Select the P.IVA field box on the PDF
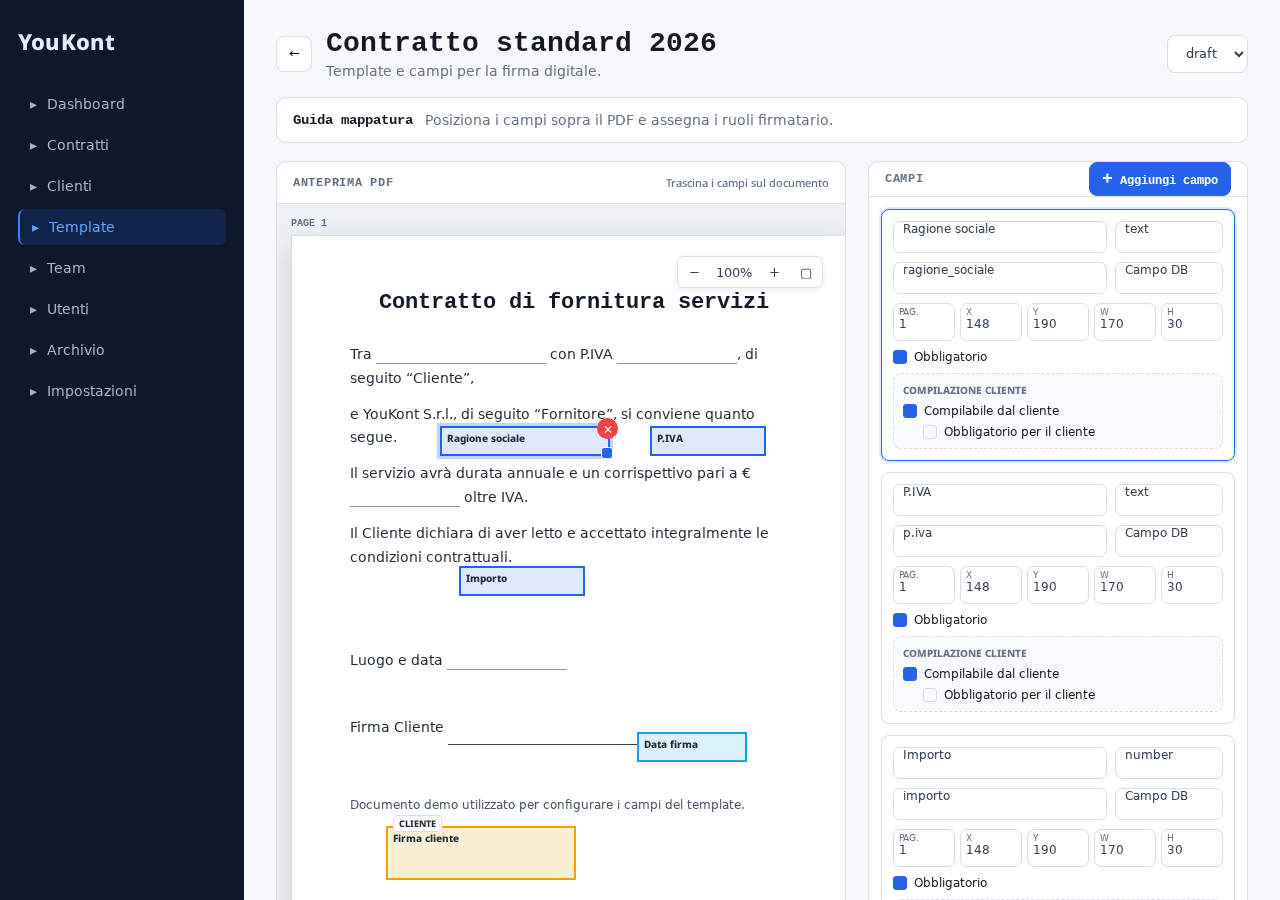 pos(708,441)
